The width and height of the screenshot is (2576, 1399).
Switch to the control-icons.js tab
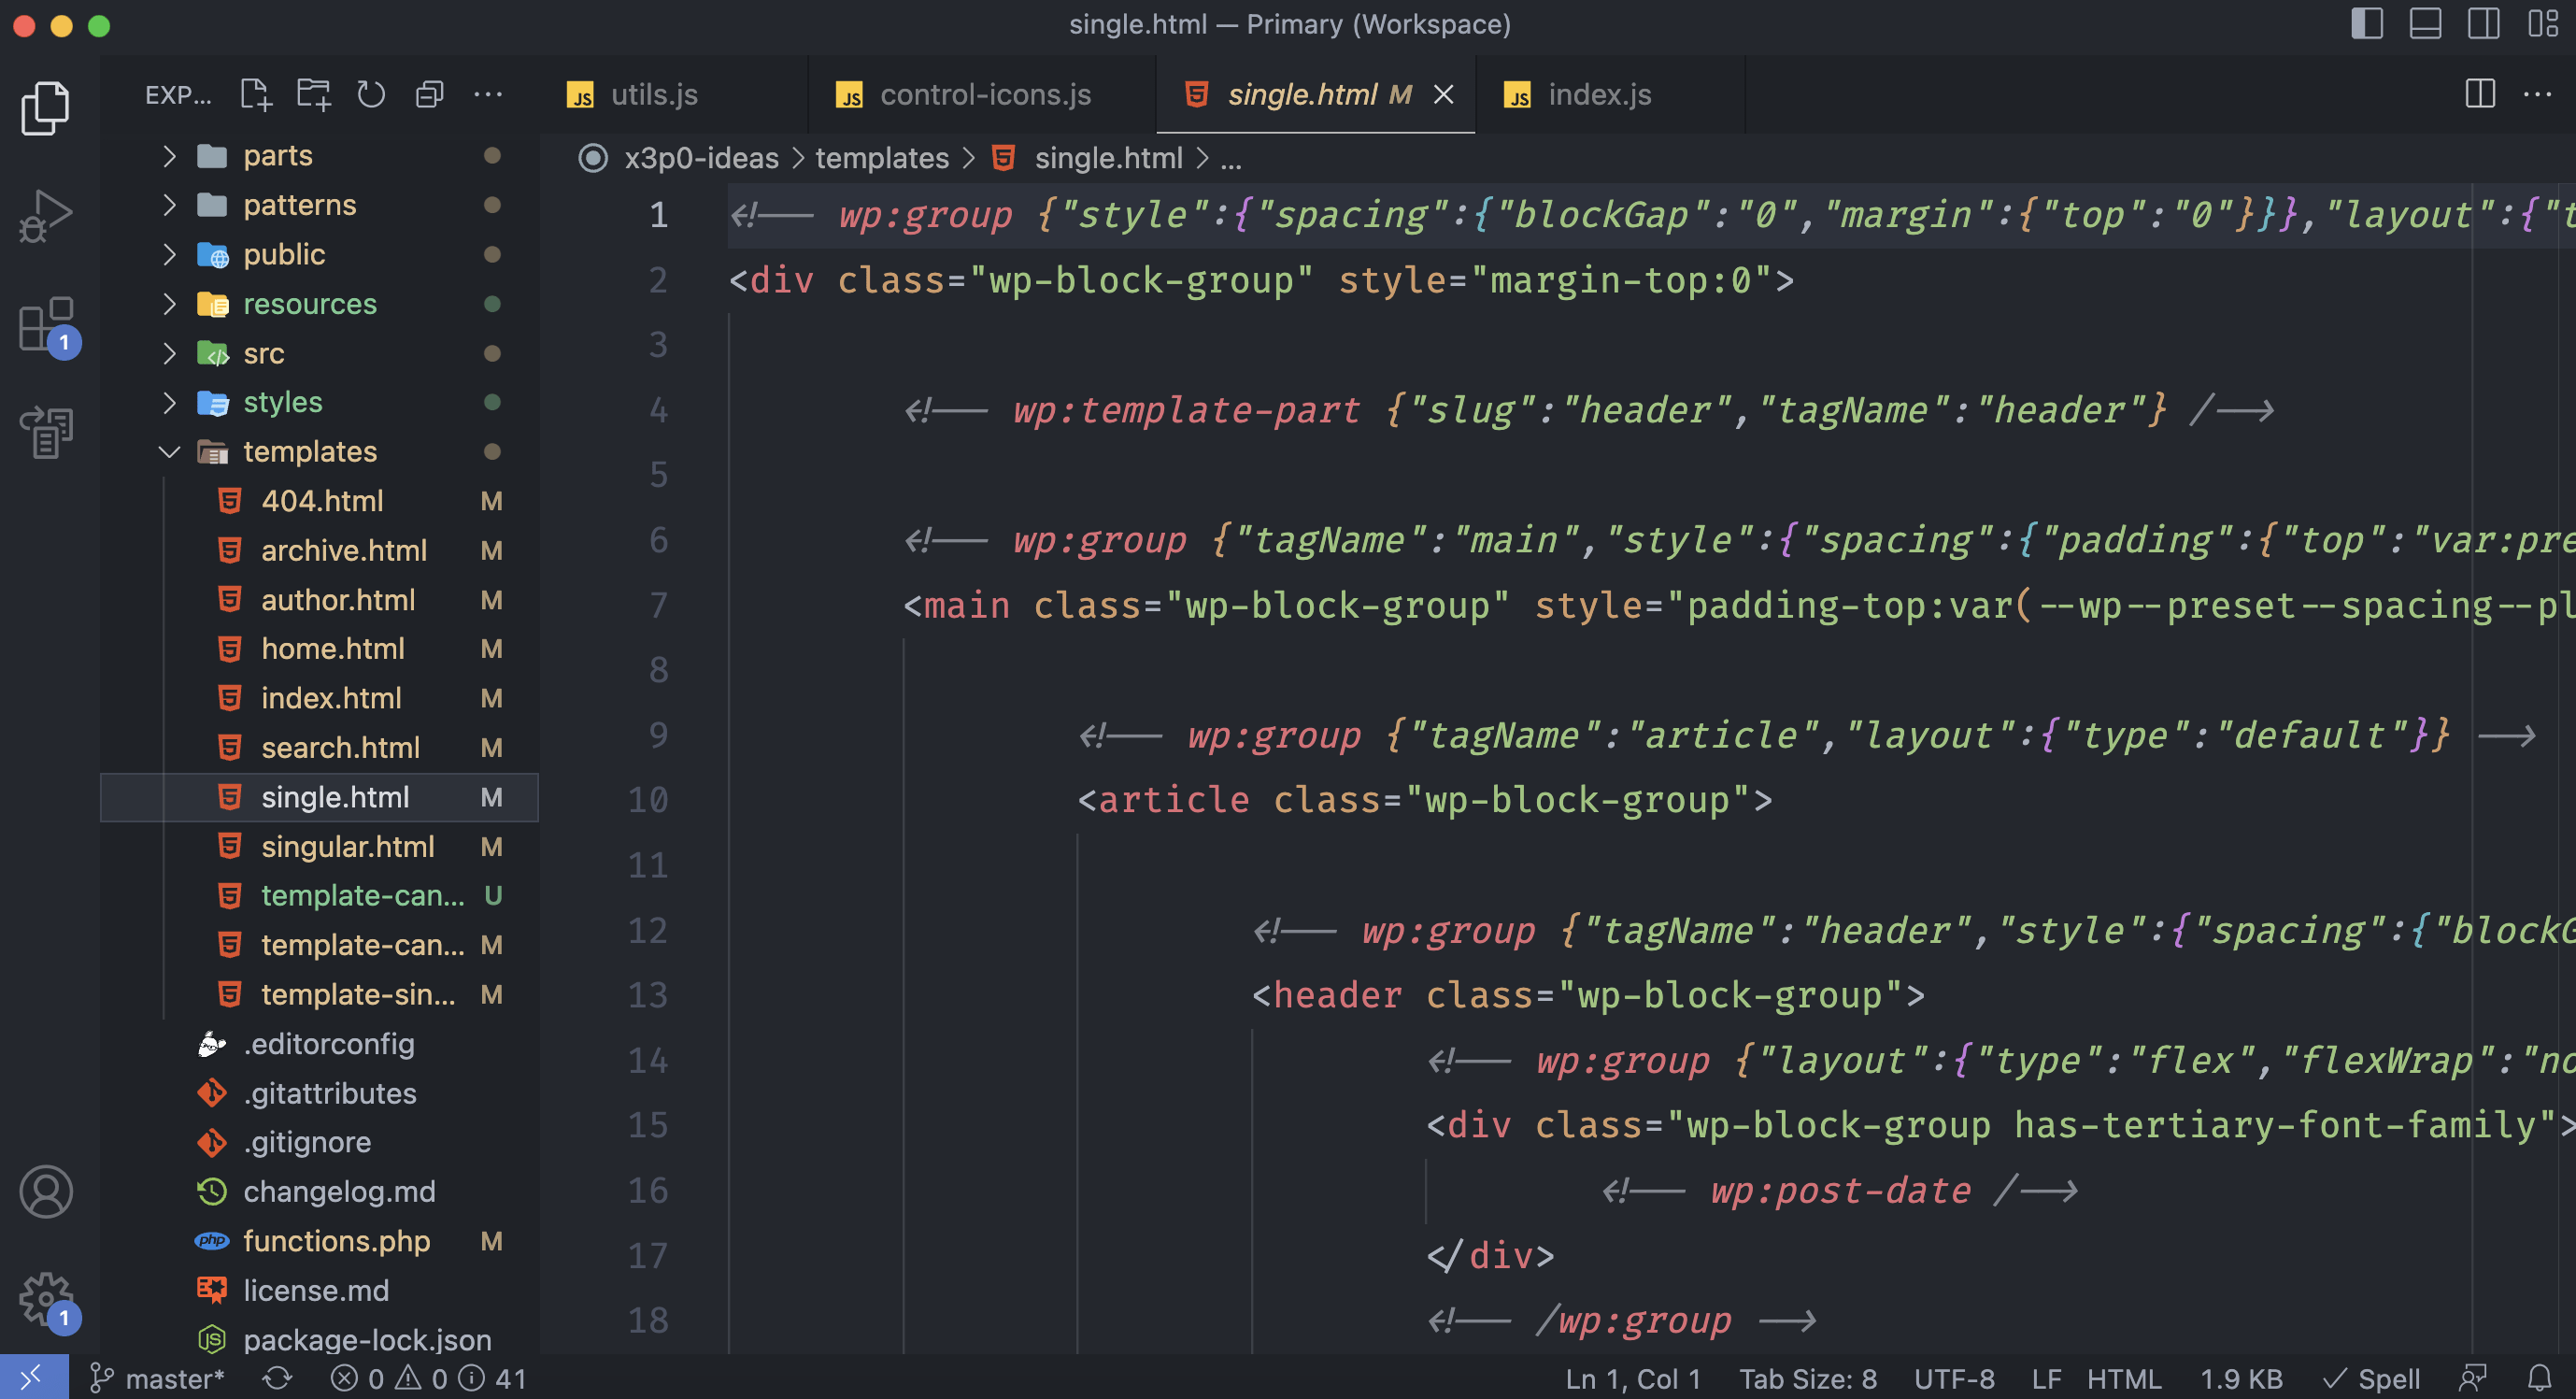click(x=984, y=94)
